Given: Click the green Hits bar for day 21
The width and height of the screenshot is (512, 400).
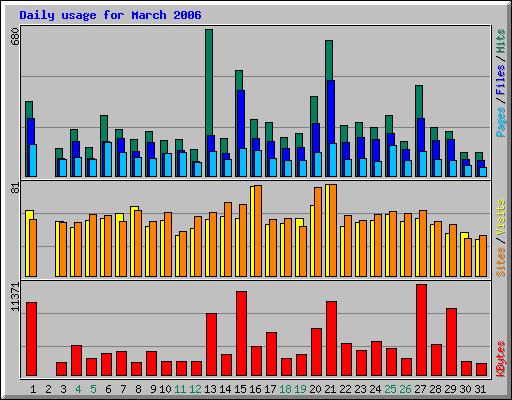Looking at the screenshot, I should pos(329,60).
